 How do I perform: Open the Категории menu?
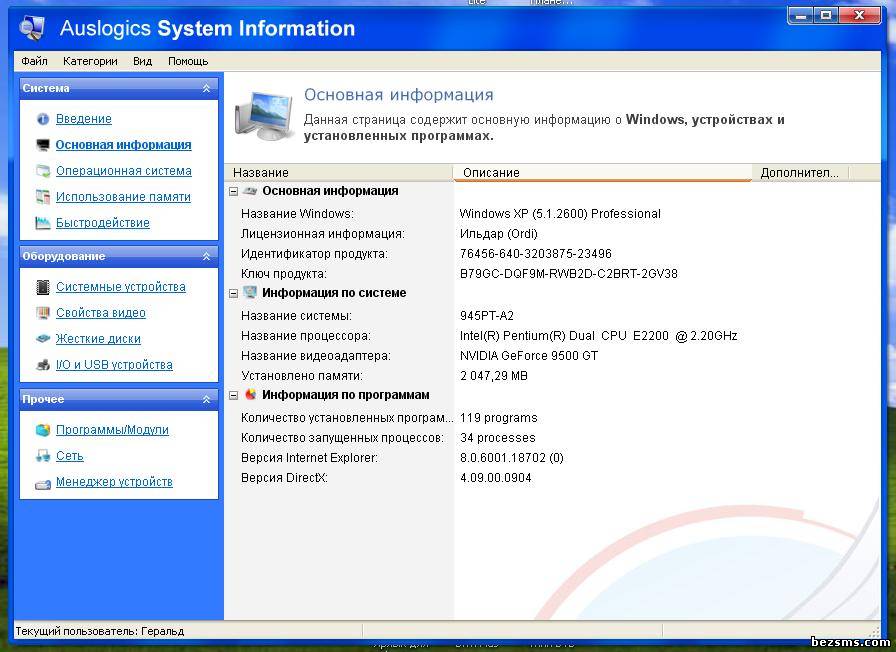tap(90, 61)
